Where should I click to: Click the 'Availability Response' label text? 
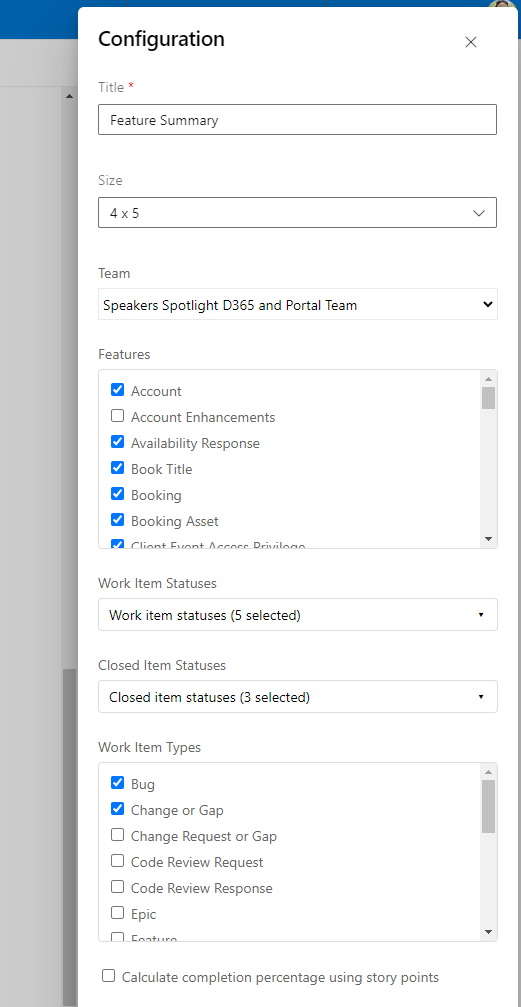coord(195,443)
